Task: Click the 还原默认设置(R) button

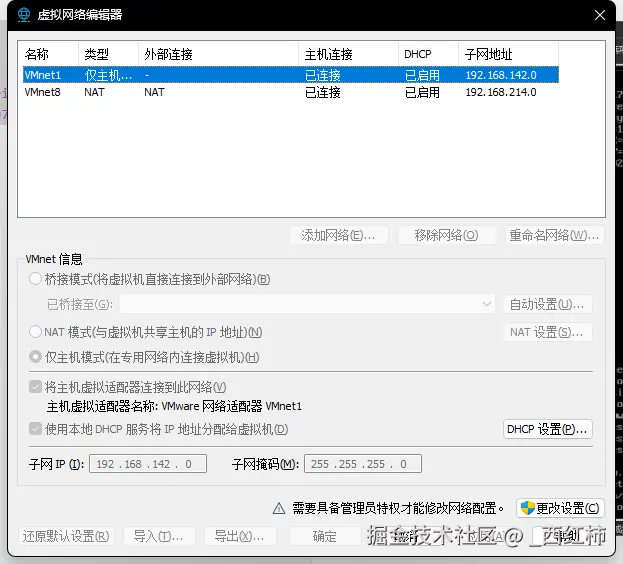Action: point(66,536)
